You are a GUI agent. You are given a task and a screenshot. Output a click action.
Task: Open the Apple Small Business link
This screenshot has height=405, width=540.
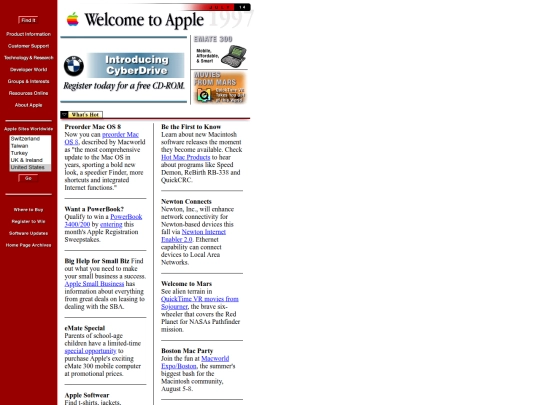tap(94, 284)
